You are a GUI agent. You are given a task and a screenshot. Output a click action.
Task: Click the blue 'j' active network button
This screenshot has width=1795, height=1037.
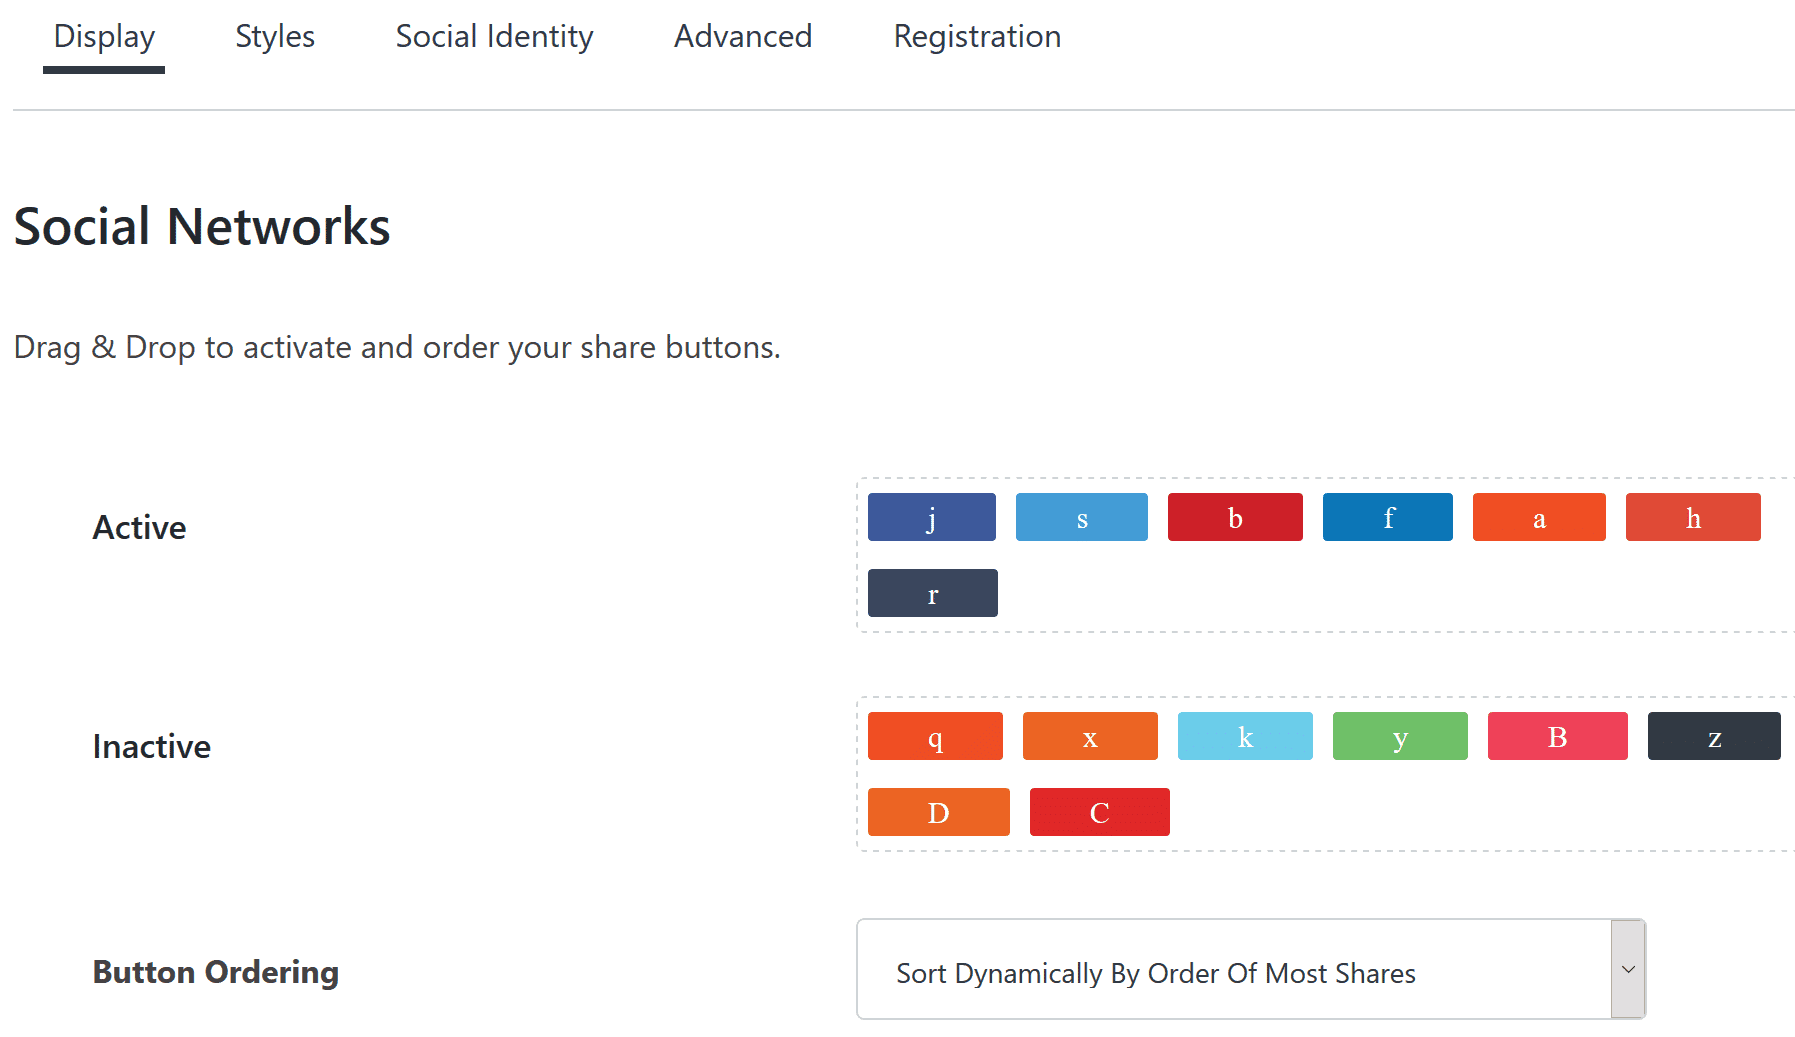931,517
